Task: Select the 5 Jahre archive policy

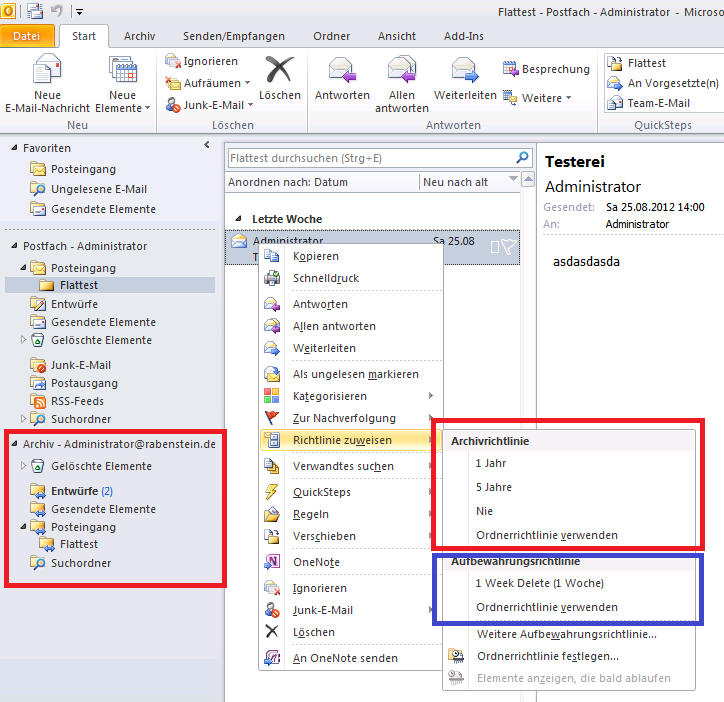Action: (494, 487)
